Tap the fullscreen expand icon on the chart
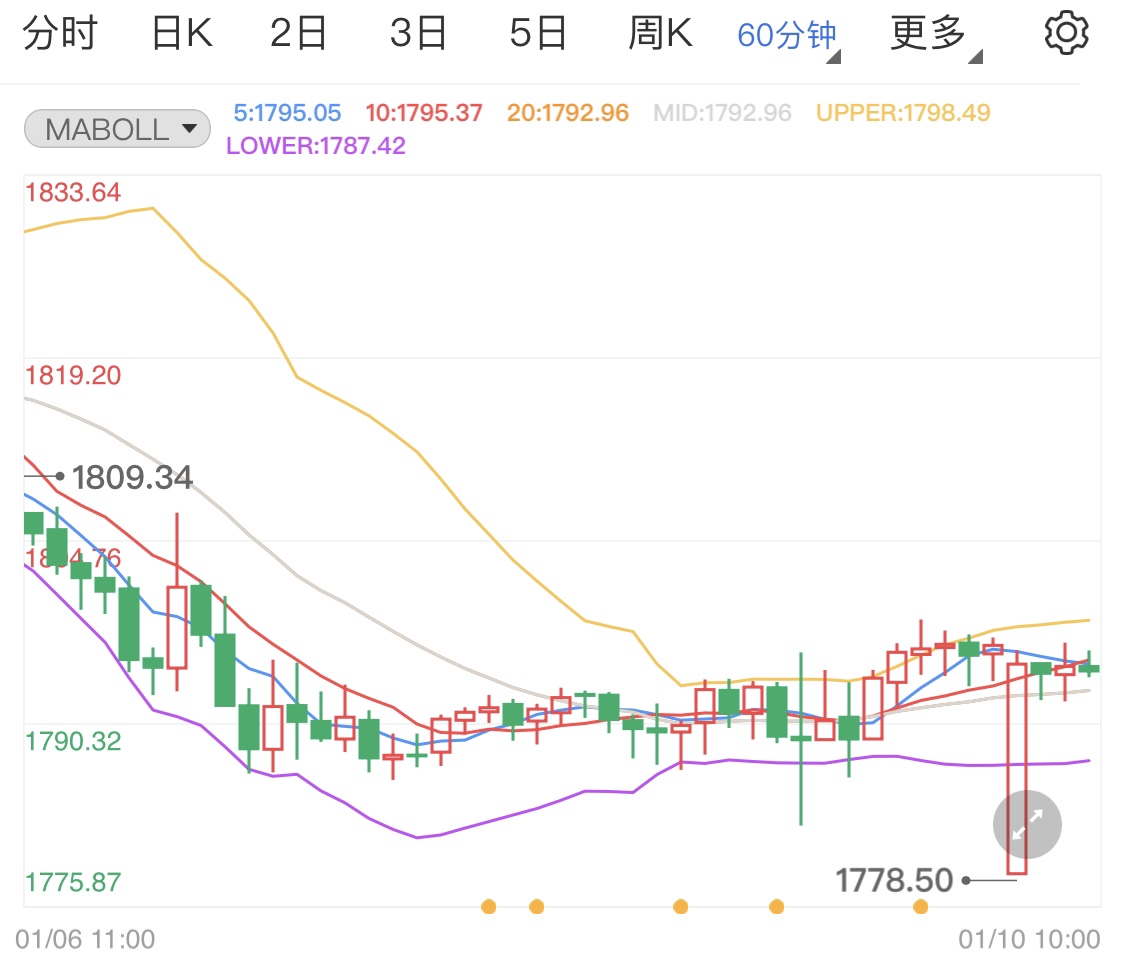The image size is (1125, 963). click(1026, 824)
